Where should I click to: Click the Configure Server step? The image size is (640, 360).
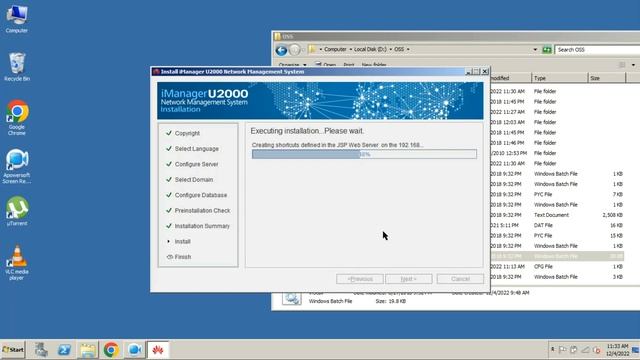(x=196, y=164)
